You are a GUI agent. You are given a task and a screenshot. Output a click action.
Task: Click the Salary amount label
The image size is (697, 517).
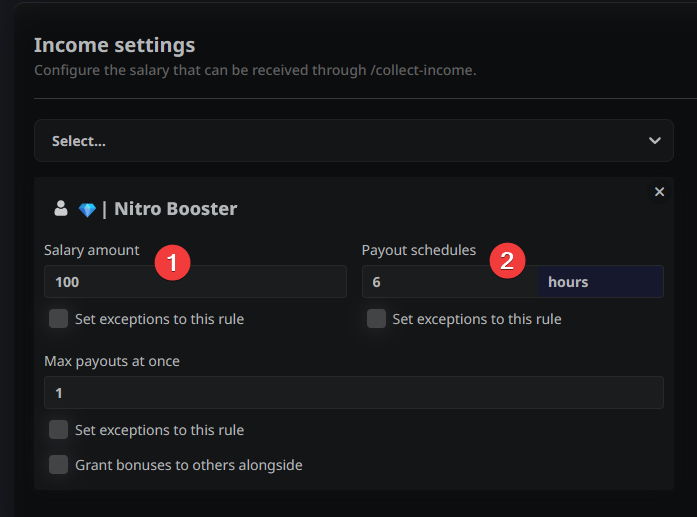click(x=92, y=250)
